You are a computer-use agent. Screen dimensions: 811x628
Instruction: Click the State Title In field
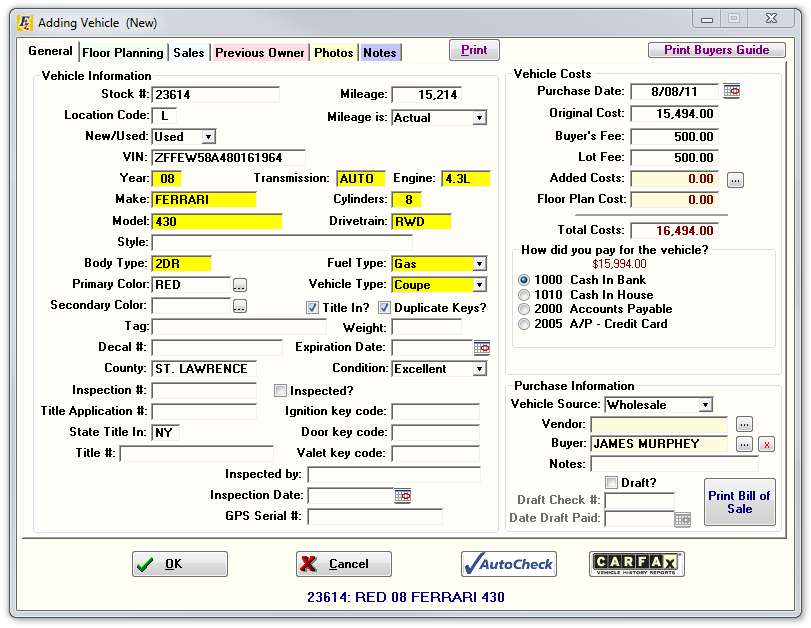coord(165,432)
